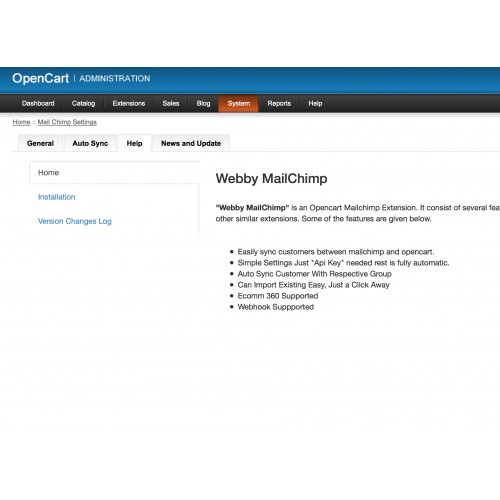500x500 pixels.
Task: Switch to the Auto Sync tab
Action: click(x=90, y=143)
